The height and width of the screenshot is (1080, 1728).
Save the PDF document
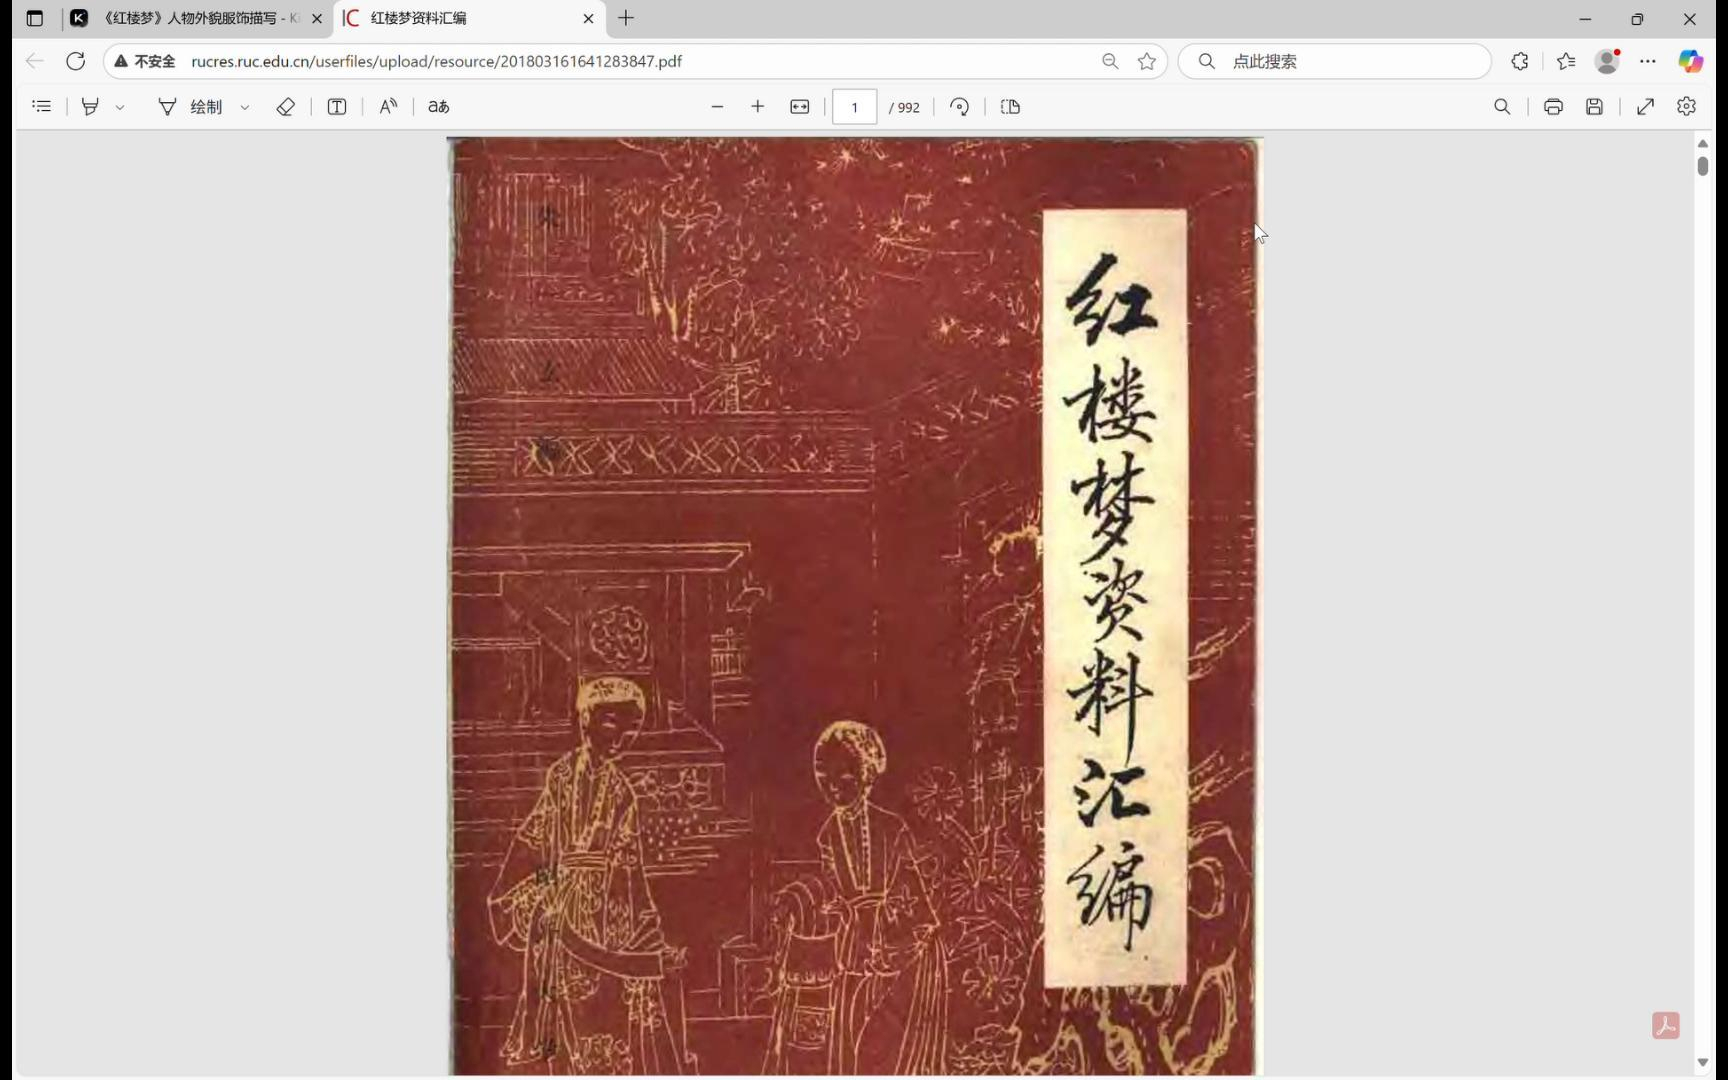[1595, 106]
